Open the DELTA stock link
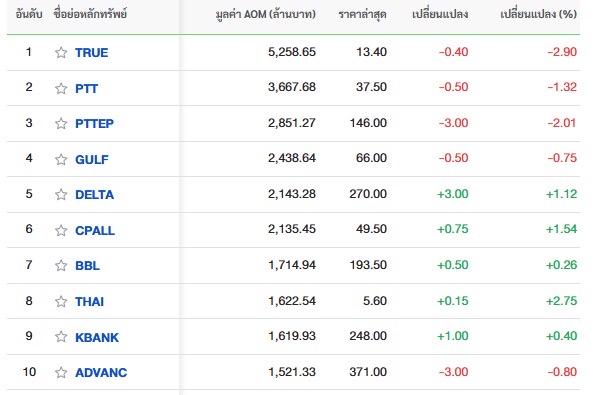Viewport: 595px width, 395px height. (94, 195)
